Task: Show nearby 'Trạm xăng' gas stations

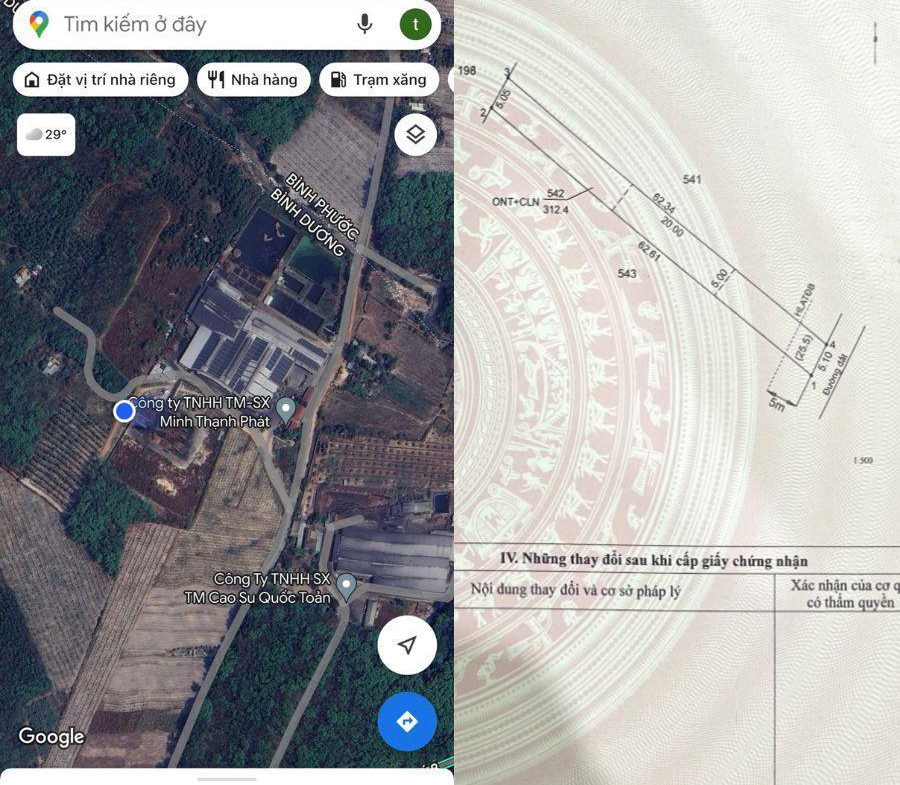Action: click(379, 80)
